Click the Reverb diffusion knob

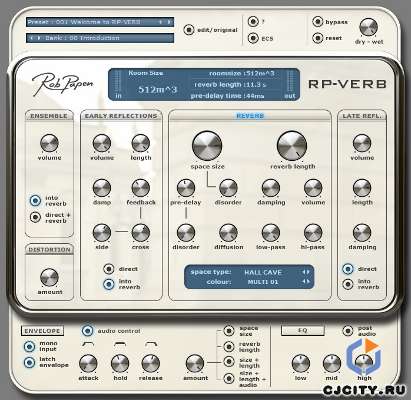tap(228, 233)
